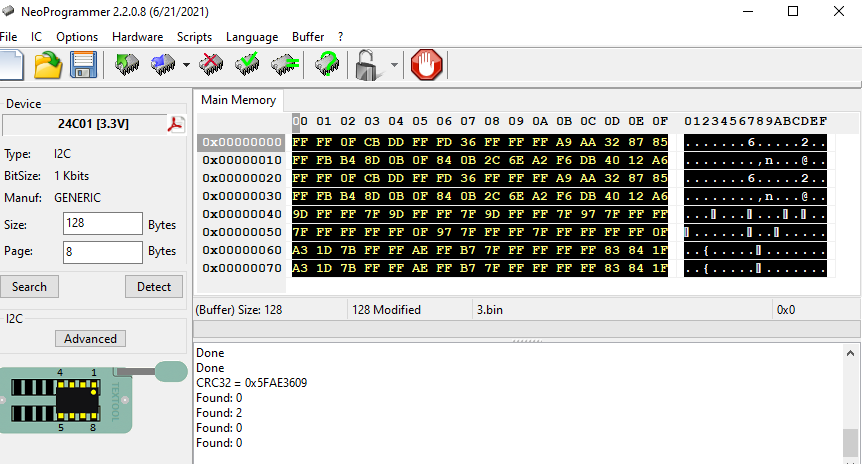This screenshot has width=862, height=464.
Task: Click the log panel vertical scrollbar
Action: click(850, 400)
